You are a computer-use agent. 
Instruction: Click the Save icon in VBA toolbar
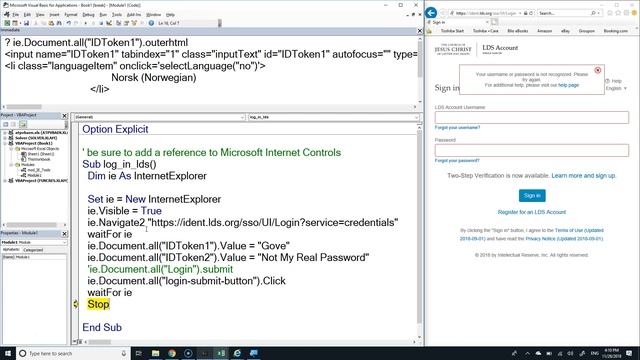click(27, 23)
